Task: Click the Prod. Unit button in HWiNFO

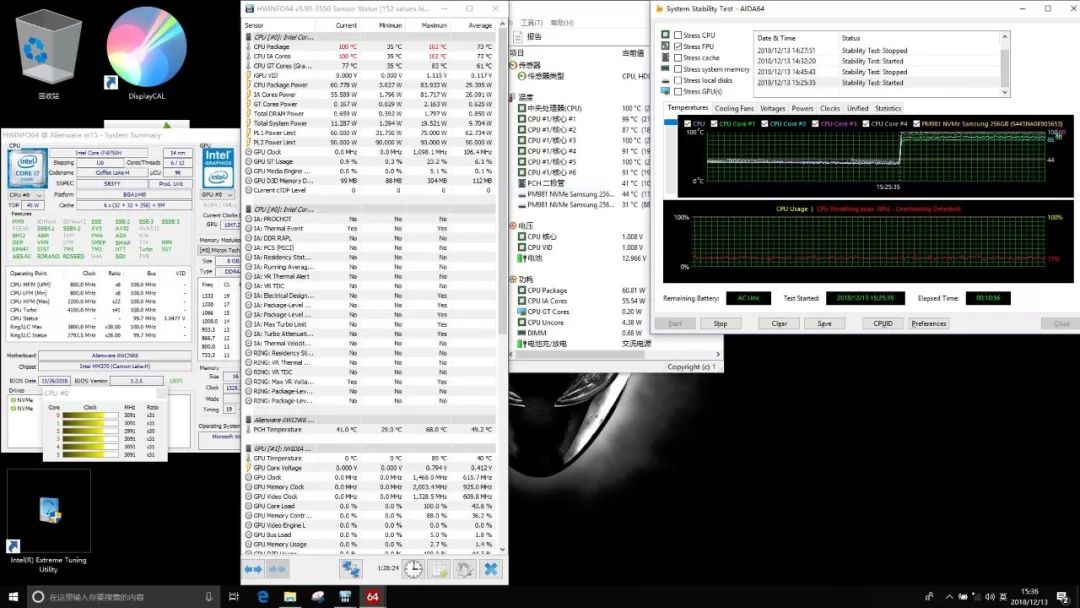Action: (x=171, y=184)
